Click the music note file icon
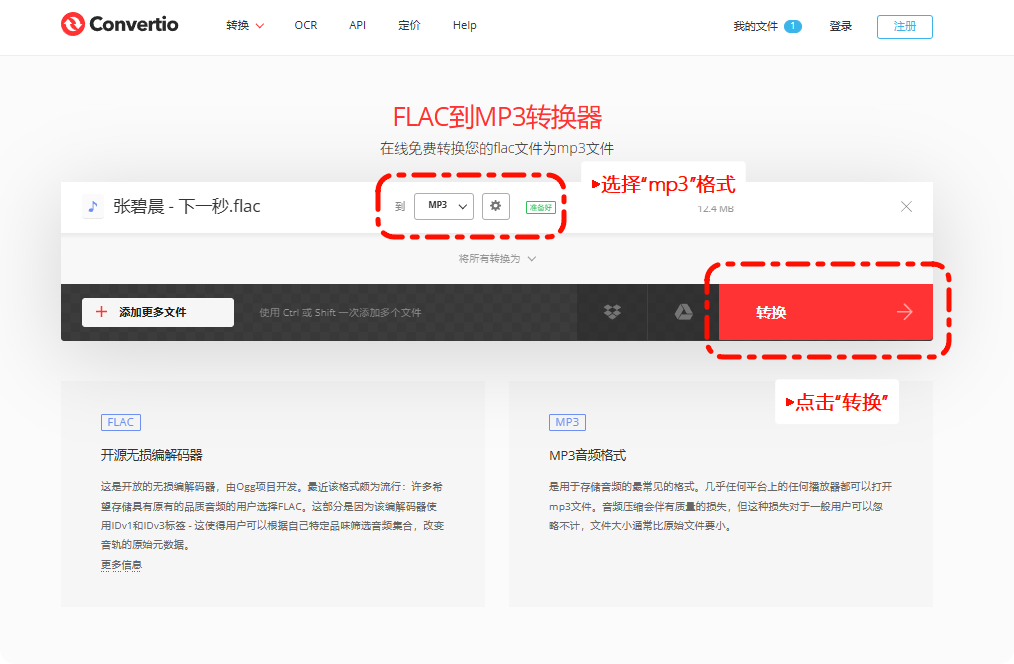The height and width of the screenshot is (664, 1014). click(x=93, y=207)
